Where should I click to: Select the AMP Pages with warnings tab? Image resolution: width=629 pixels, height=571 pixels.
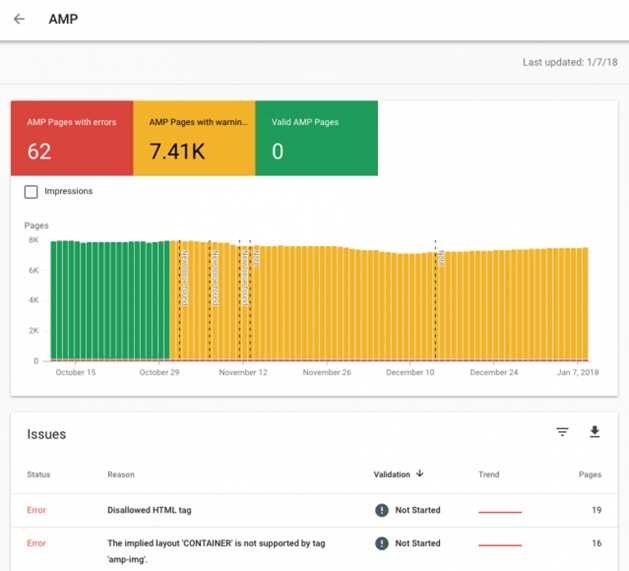click(194, 138)
